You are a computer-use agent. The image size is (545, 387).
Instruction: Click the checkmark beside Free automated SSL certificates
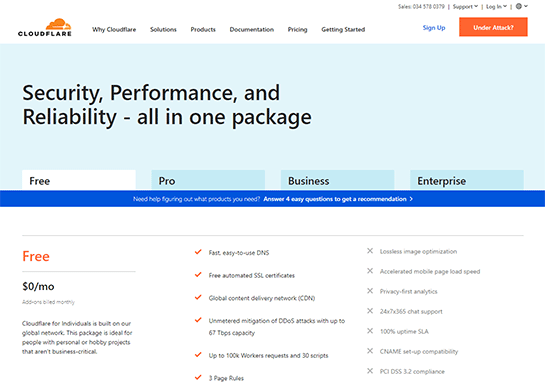click(198, 275)
